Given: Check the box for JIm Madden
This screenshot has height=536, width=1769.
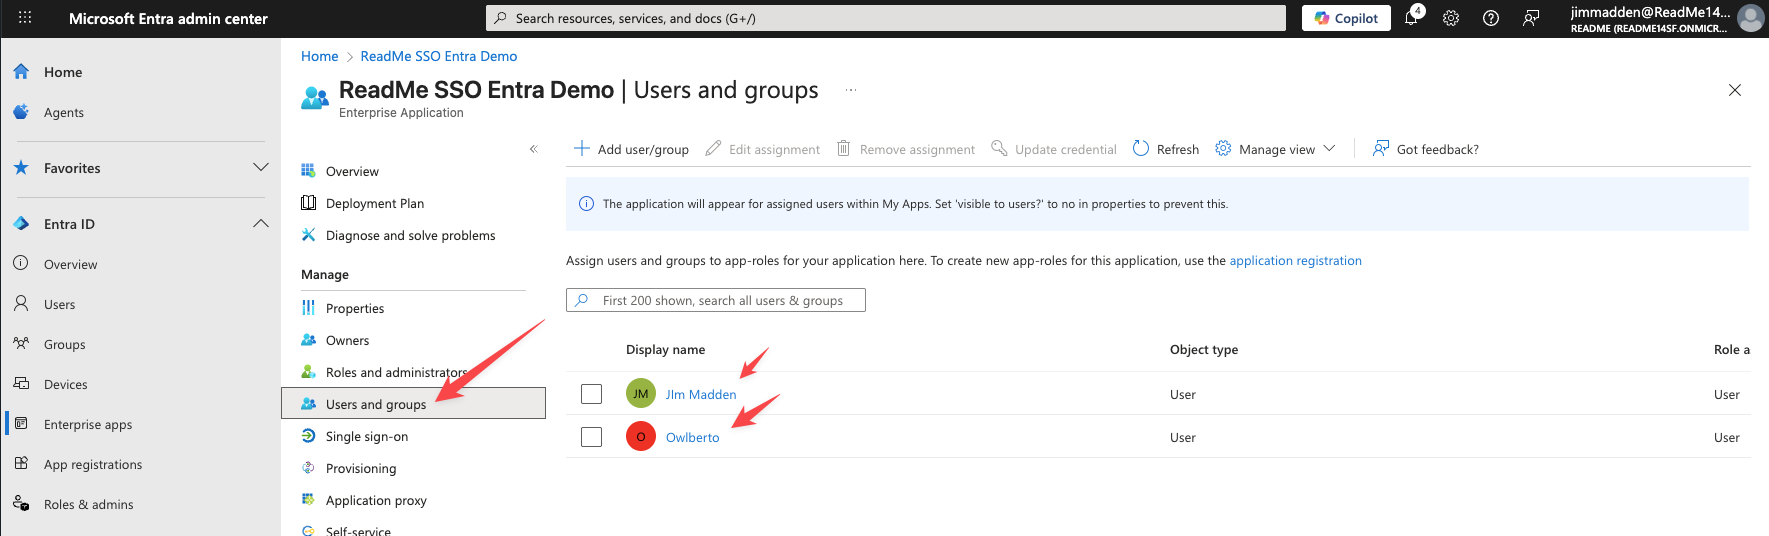Looking at the screenshot, I should (592, 394).
